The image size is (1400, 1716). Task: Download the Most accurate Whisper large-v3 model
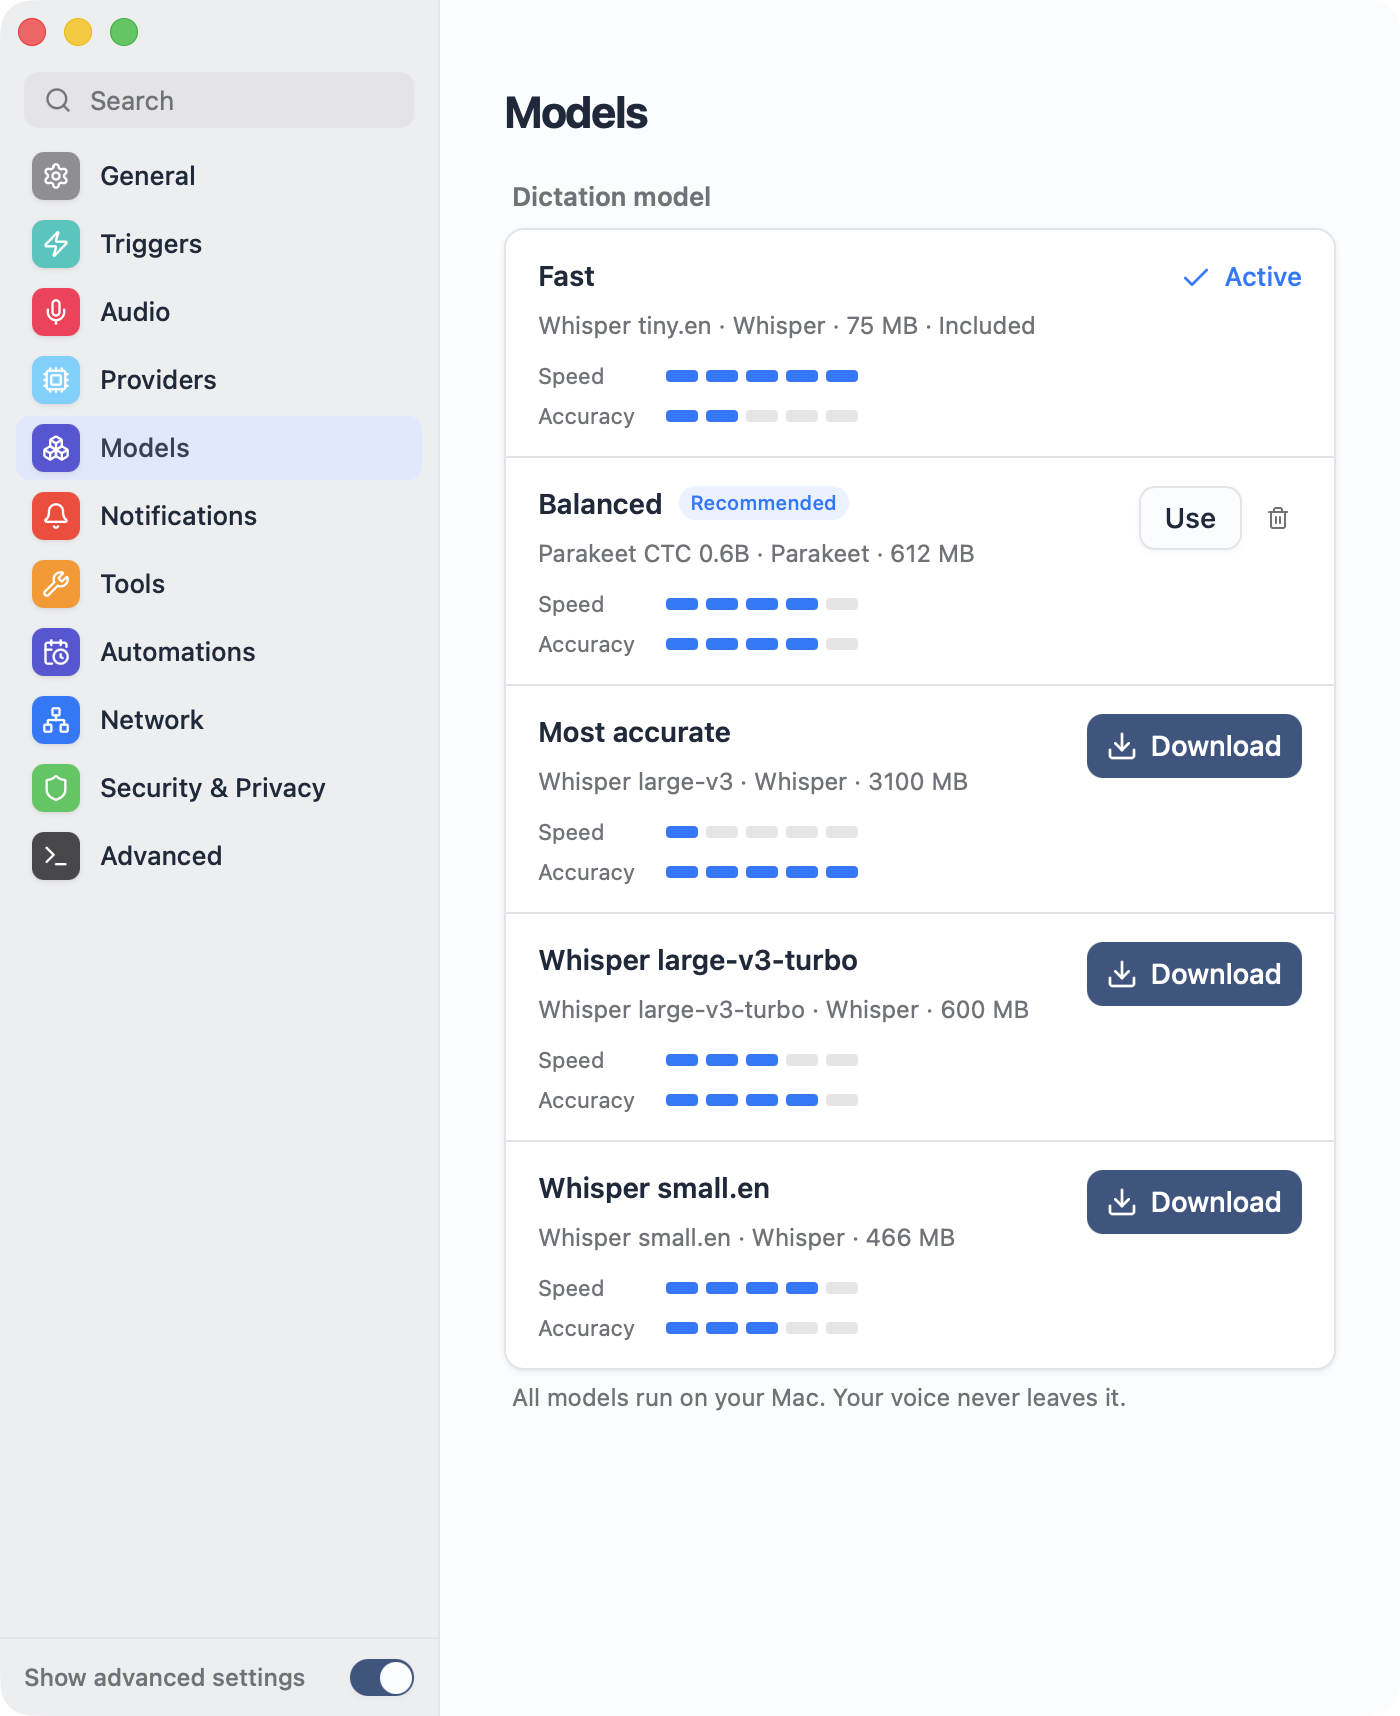point(1194,746)
